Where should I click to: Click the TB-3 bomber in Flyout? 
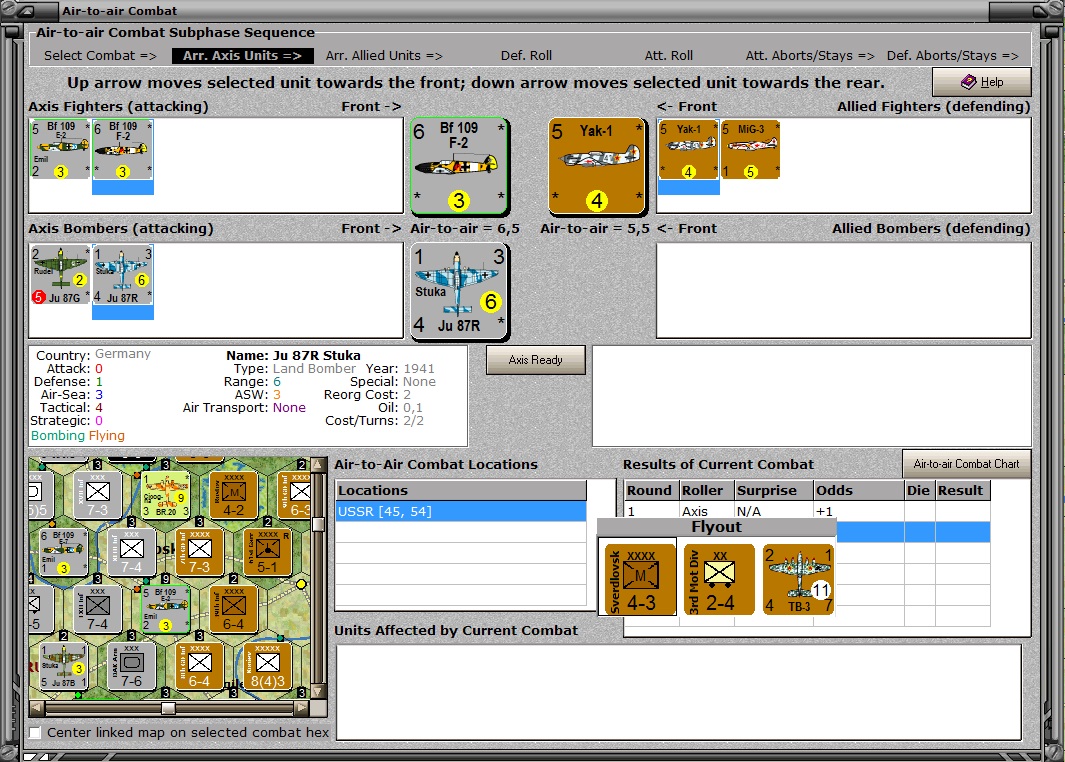[798, 579]
